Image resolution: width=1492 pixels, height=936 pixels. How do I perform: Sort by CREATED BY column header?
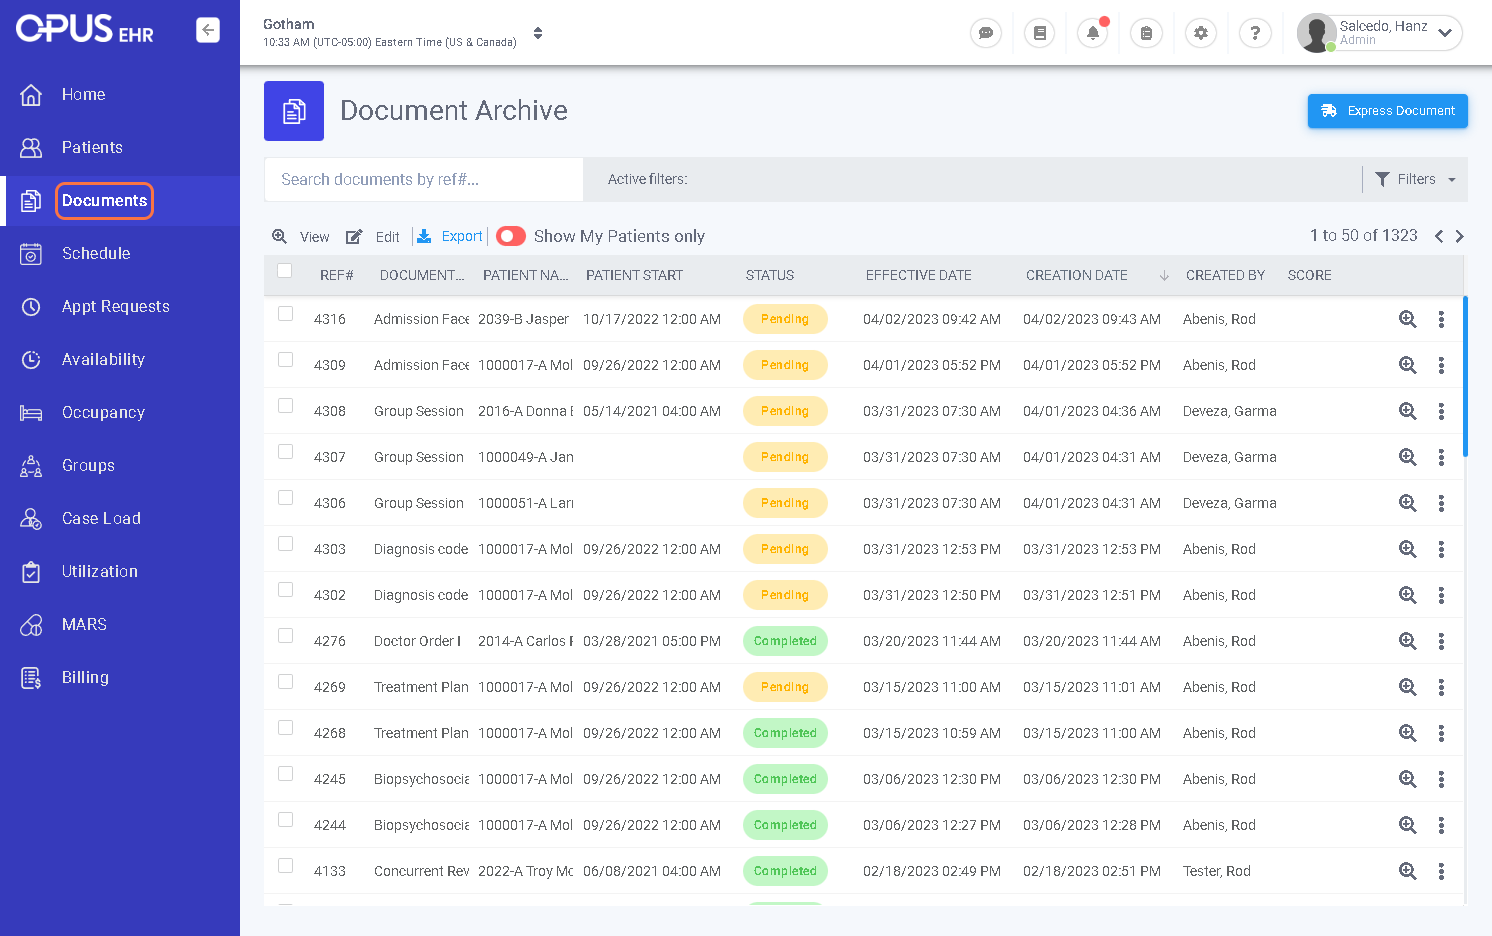coord(1225,275)
